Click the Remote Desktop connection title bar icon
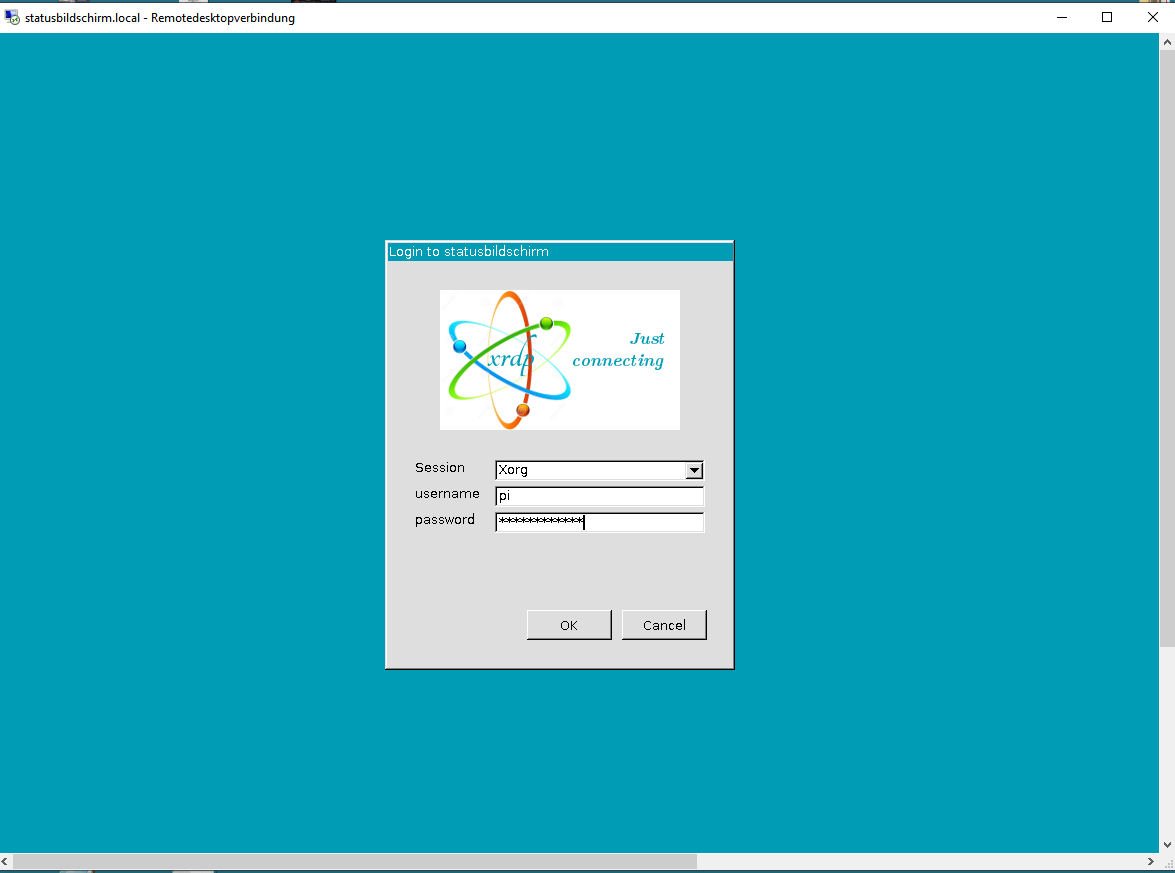1175x873 pixels. tap(12, 17)
